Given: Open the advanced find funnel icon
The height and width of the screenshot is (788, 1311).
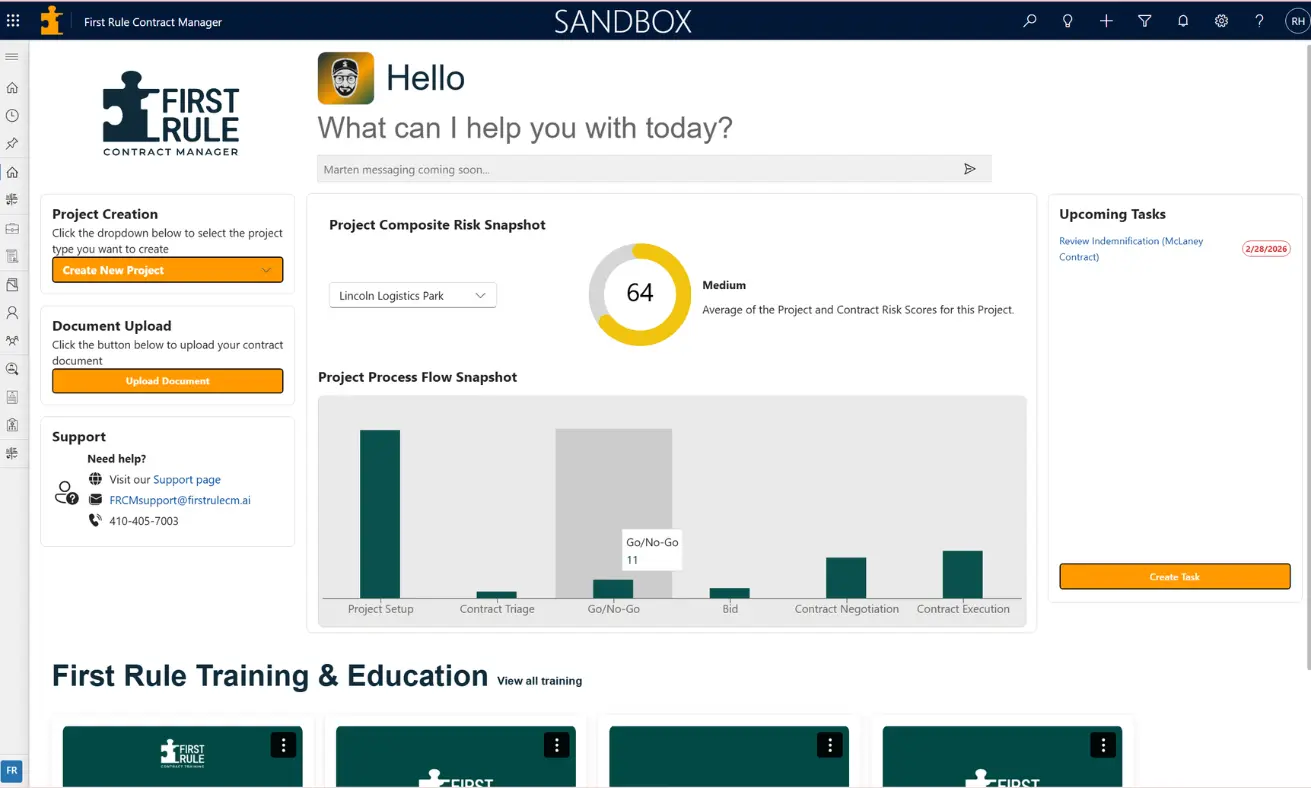Looking at the screenshot, I should click(1145, 21).
